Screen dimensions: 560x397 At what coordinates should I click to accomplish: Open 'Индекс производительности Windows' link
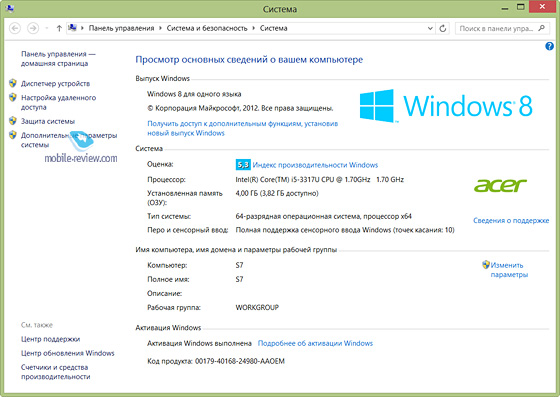point(315,165)
